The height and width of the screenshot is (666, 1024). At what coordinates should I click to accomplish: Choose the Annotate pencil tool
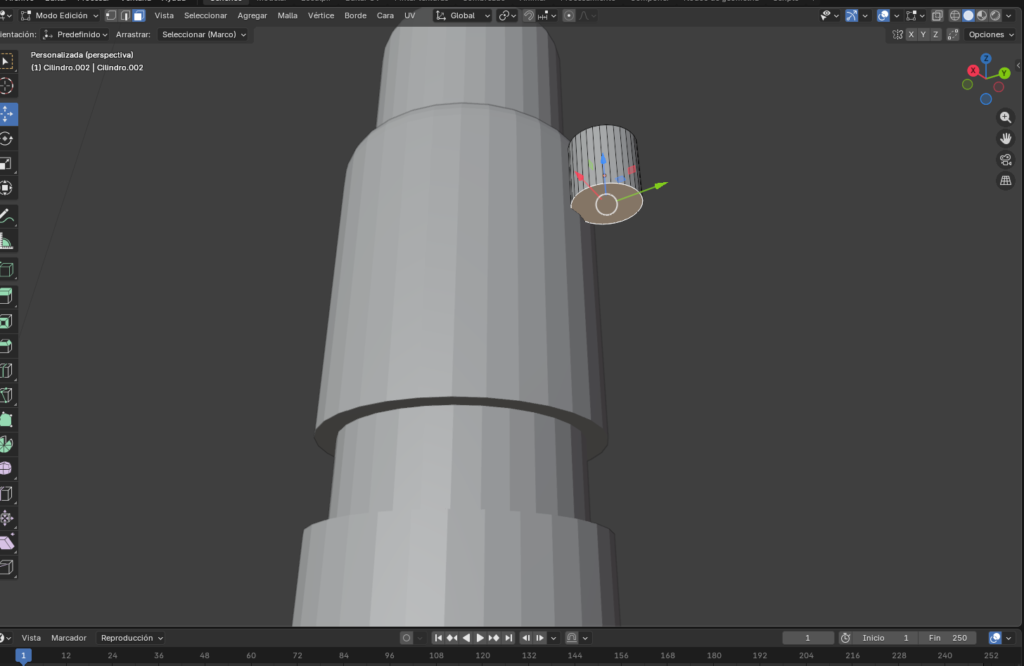click(7, 216)
